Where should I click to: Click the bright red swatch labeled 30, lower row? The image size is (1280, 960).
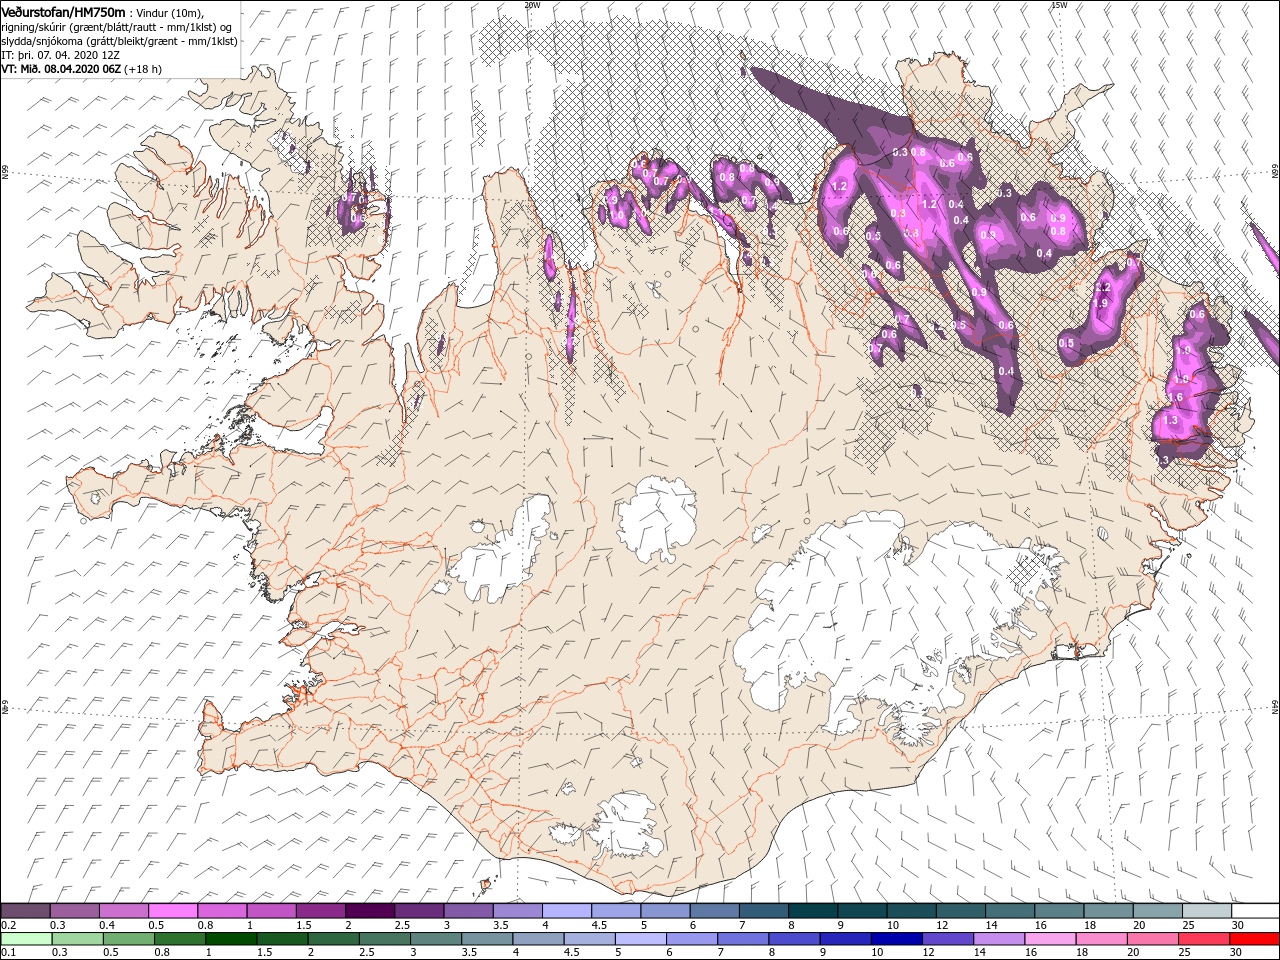[1253, 939]
